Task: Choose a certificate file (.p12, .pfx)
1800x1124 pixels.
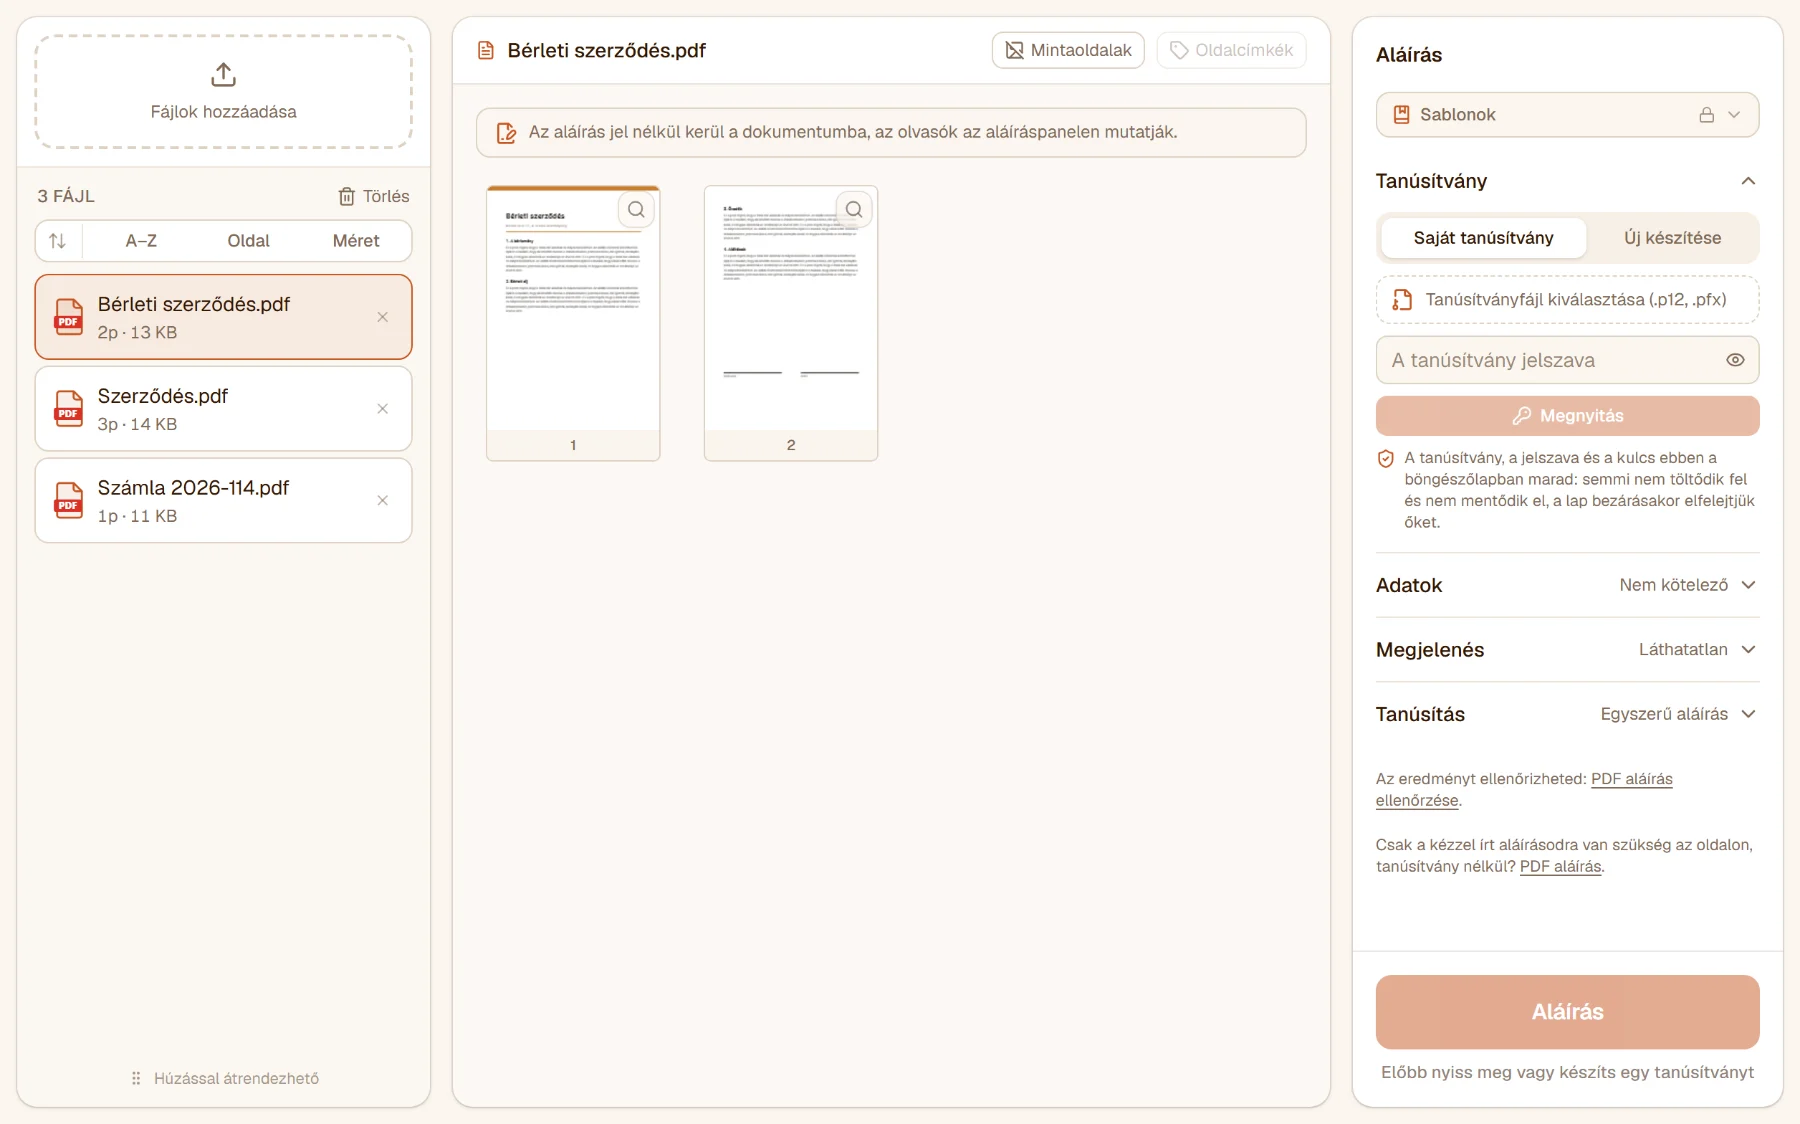Action: tap(1567, 300)
